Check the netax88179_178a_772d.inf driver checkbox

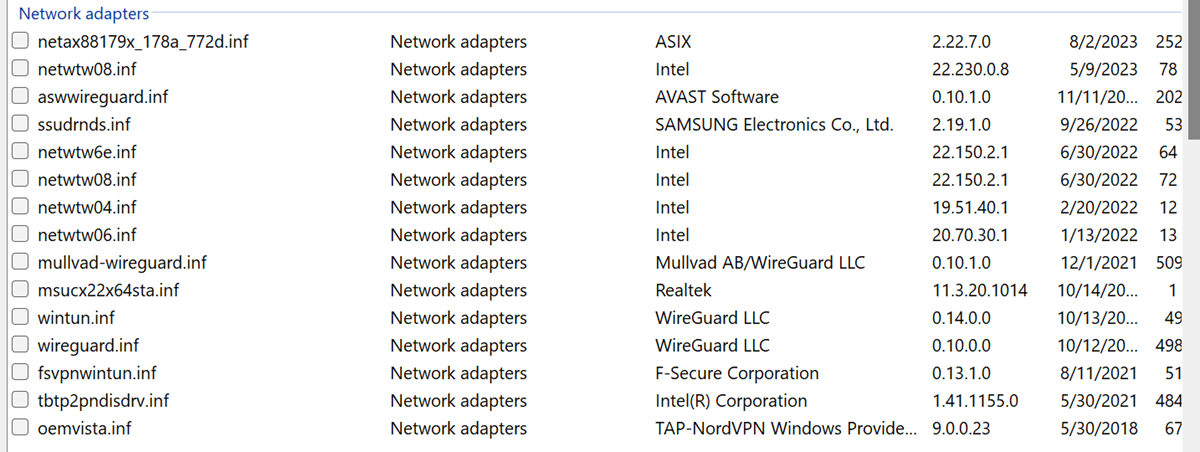20,42
